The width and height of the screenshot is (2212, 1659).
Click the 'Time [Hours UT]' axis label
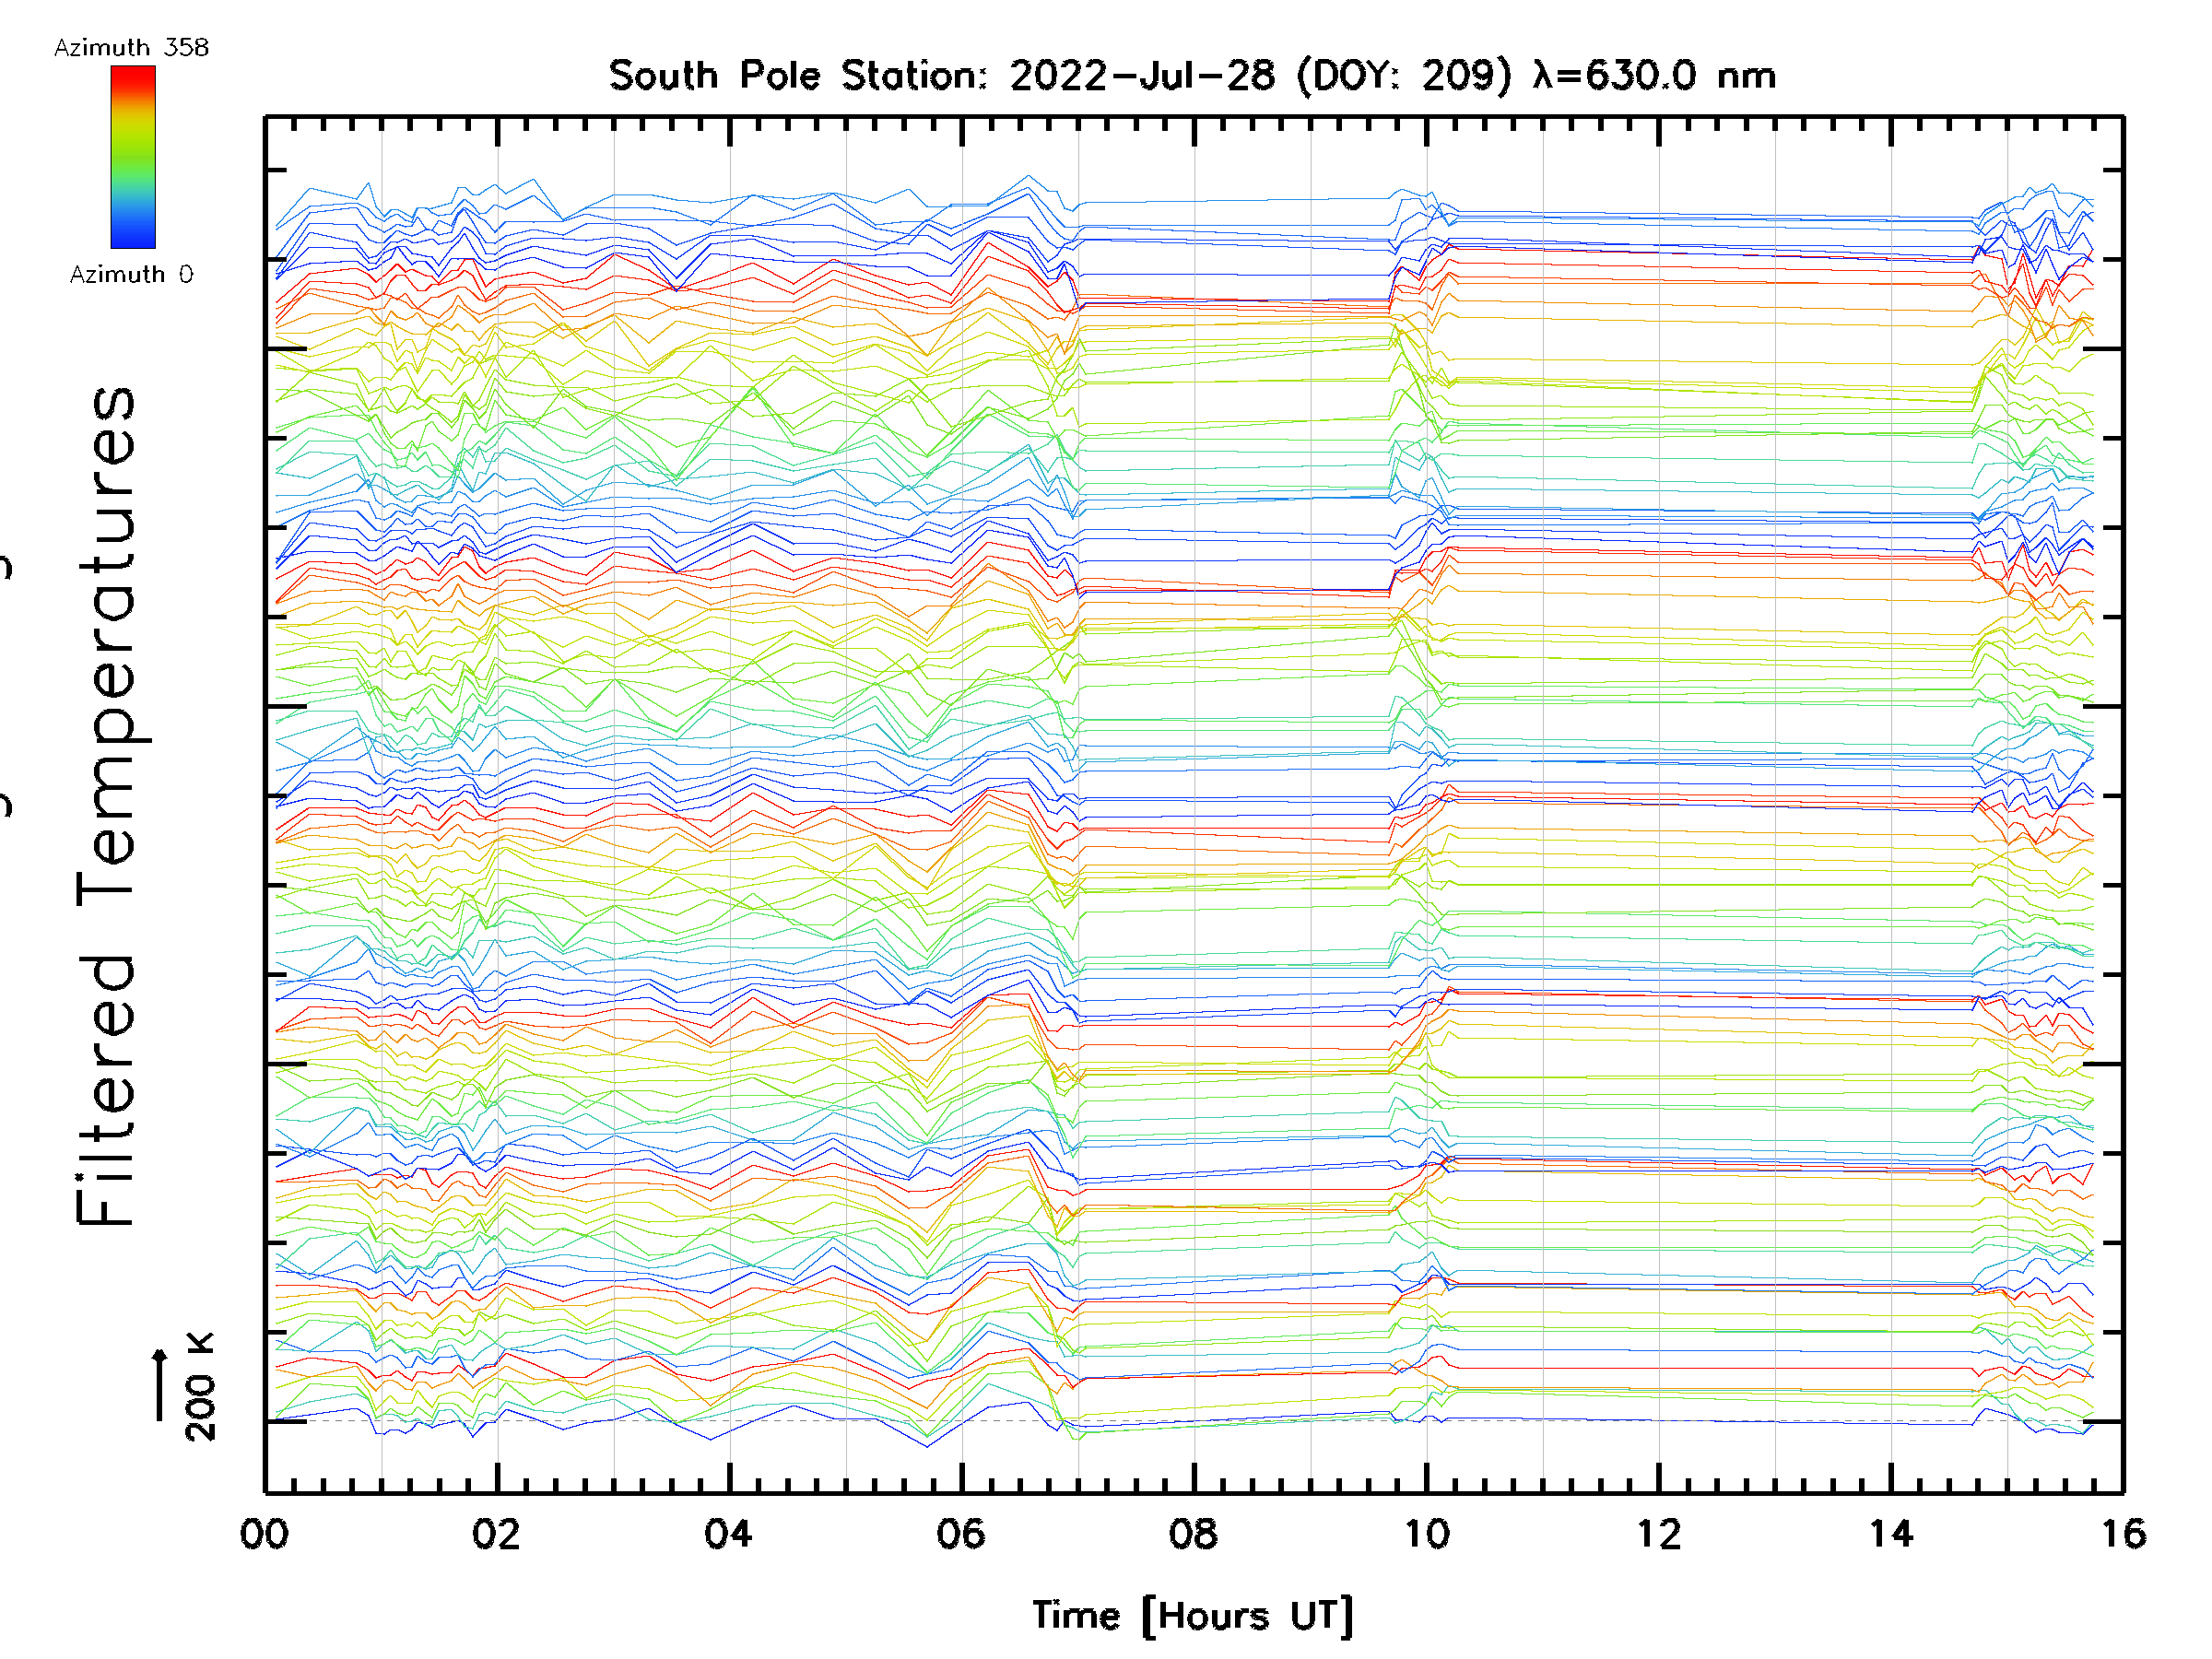[1192, 1615]
